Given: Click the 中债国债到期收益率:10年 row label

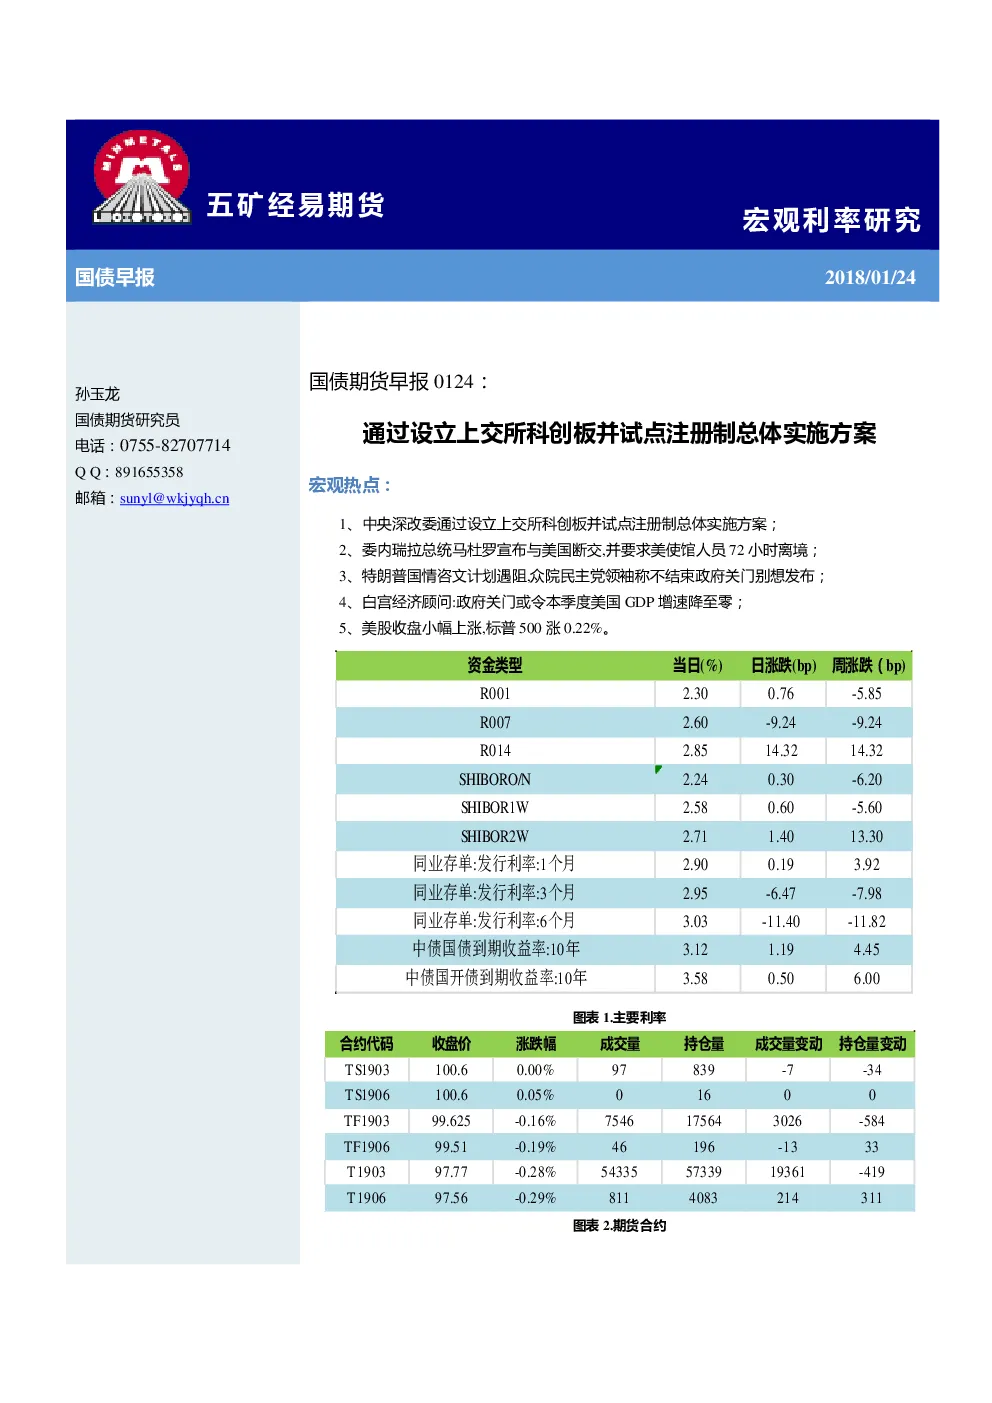Looking at the screenshot, I should click(x=496, y=949).
